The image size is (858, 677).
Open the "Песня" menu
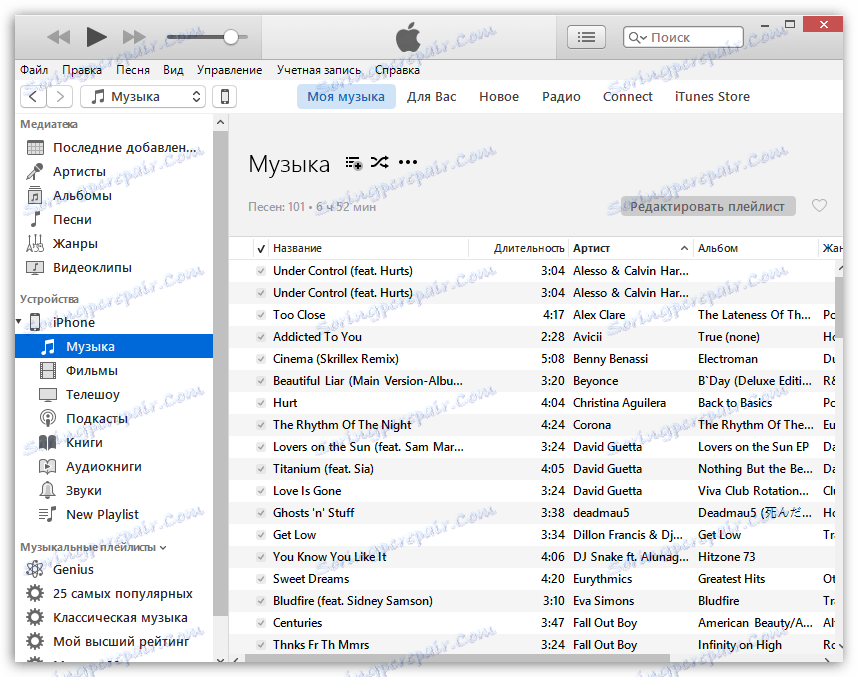tap(132, 70)
